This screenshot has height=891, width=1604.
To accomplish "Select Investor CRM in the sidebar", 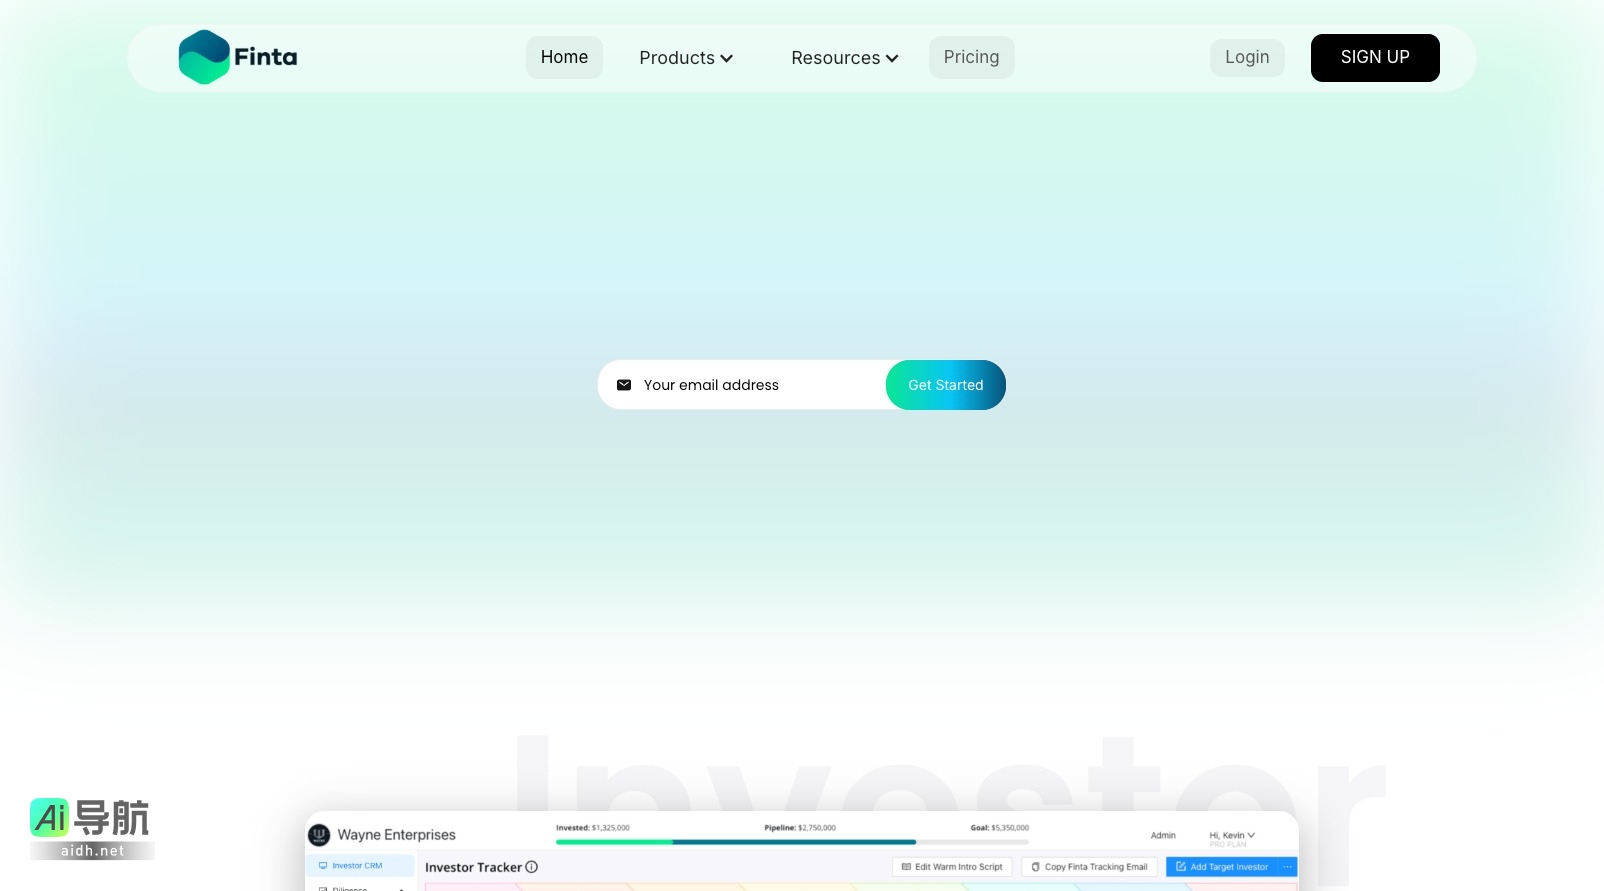I will click(x=357, y=866).
